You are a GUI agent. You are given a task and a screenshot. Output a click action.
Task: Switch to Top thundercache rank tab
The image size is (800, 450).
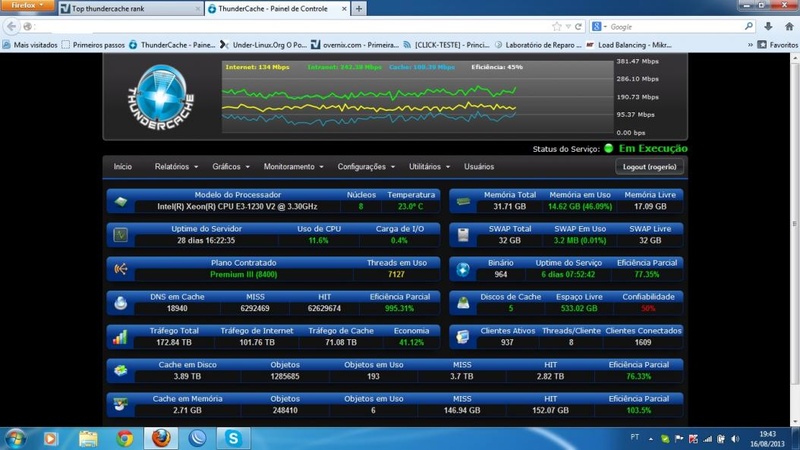point(130,9)
